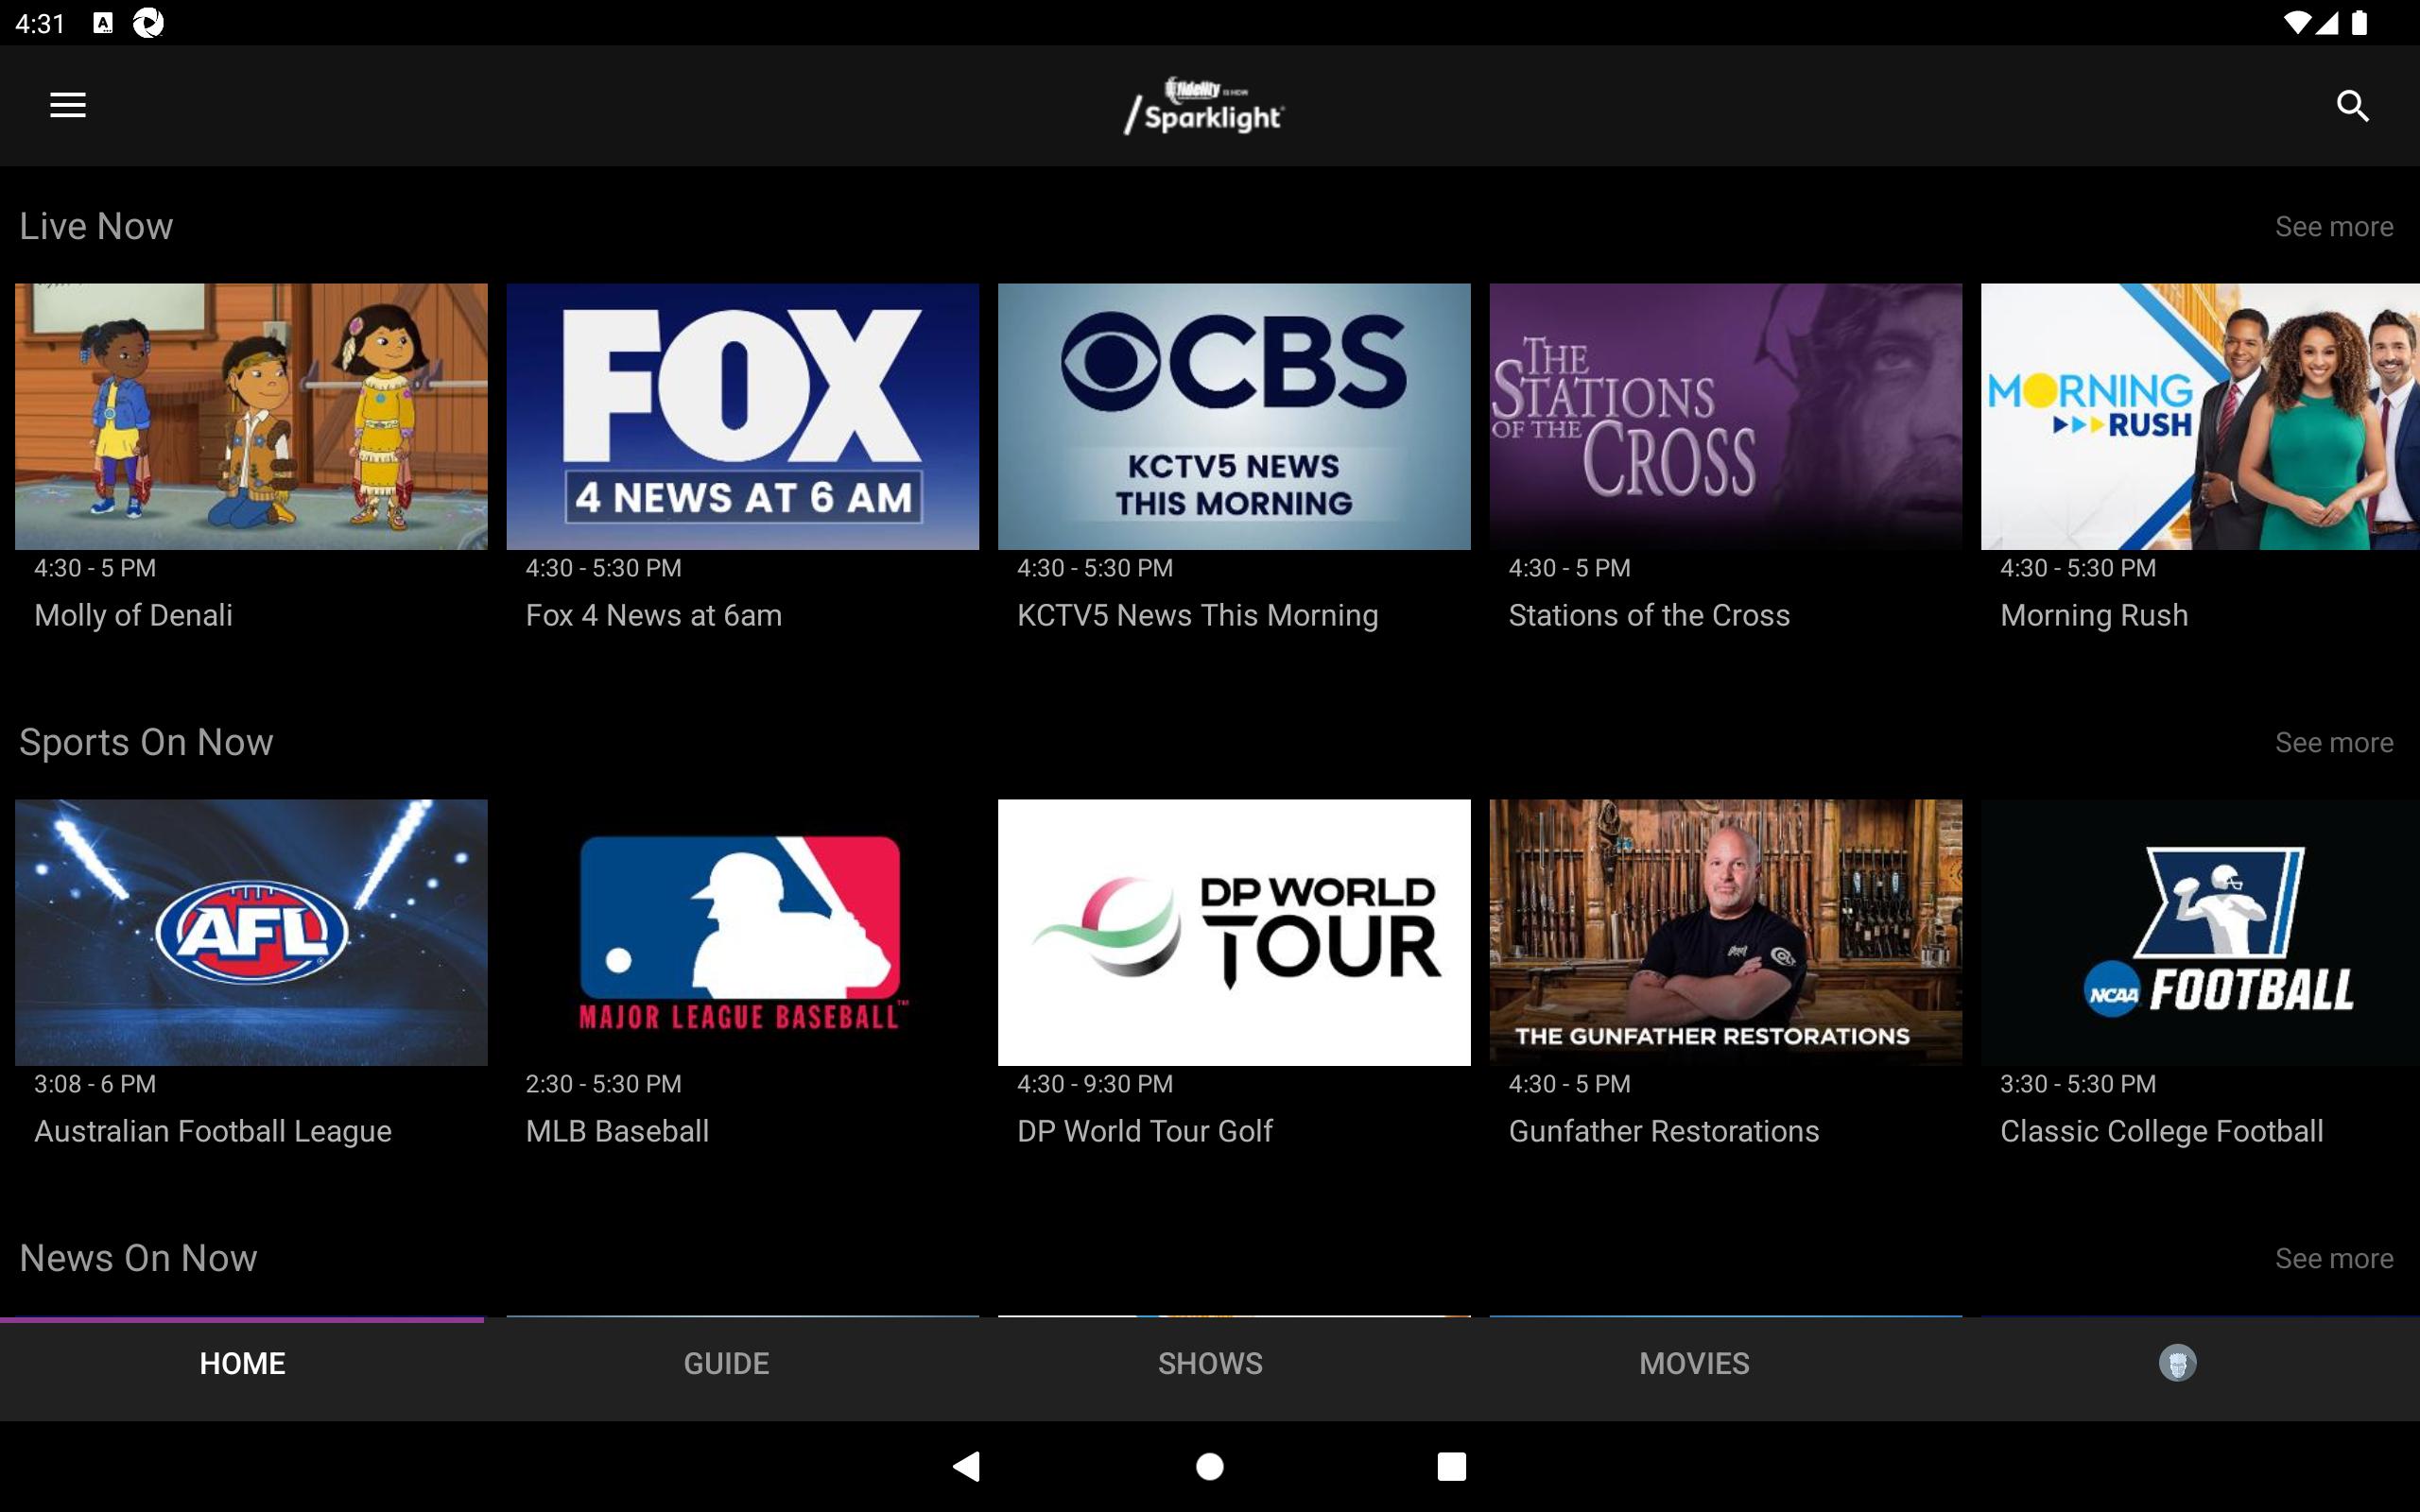Screen dimensions: 2420x1512
Task: Open NCAA Football thumbnail
Action: pyautogui.click(x=2200, y=932)
